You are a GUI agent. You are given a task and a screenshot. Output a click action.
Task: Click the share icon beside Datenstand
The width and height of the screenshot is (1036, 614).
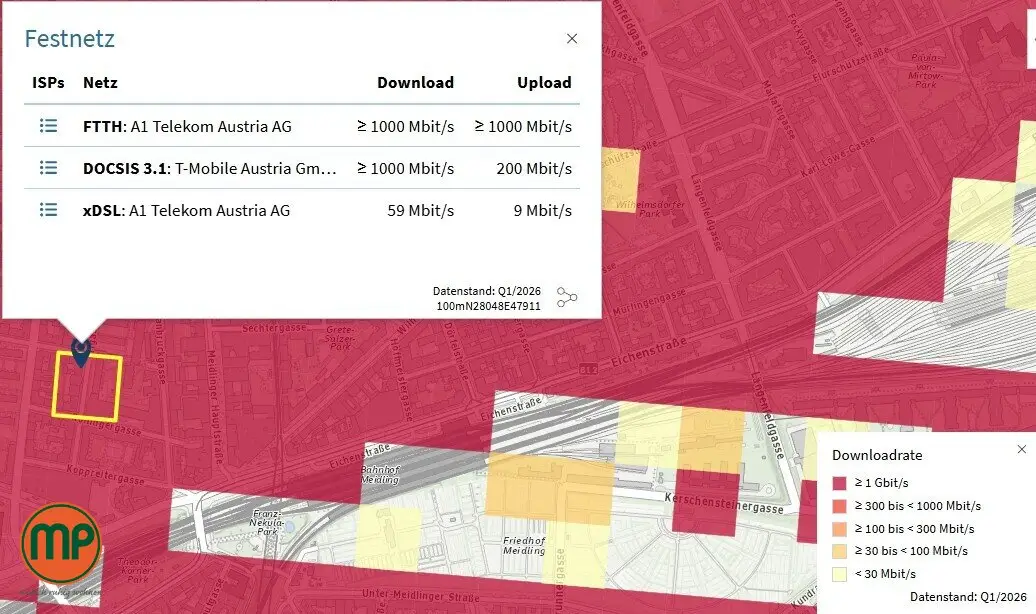[567, 297]
